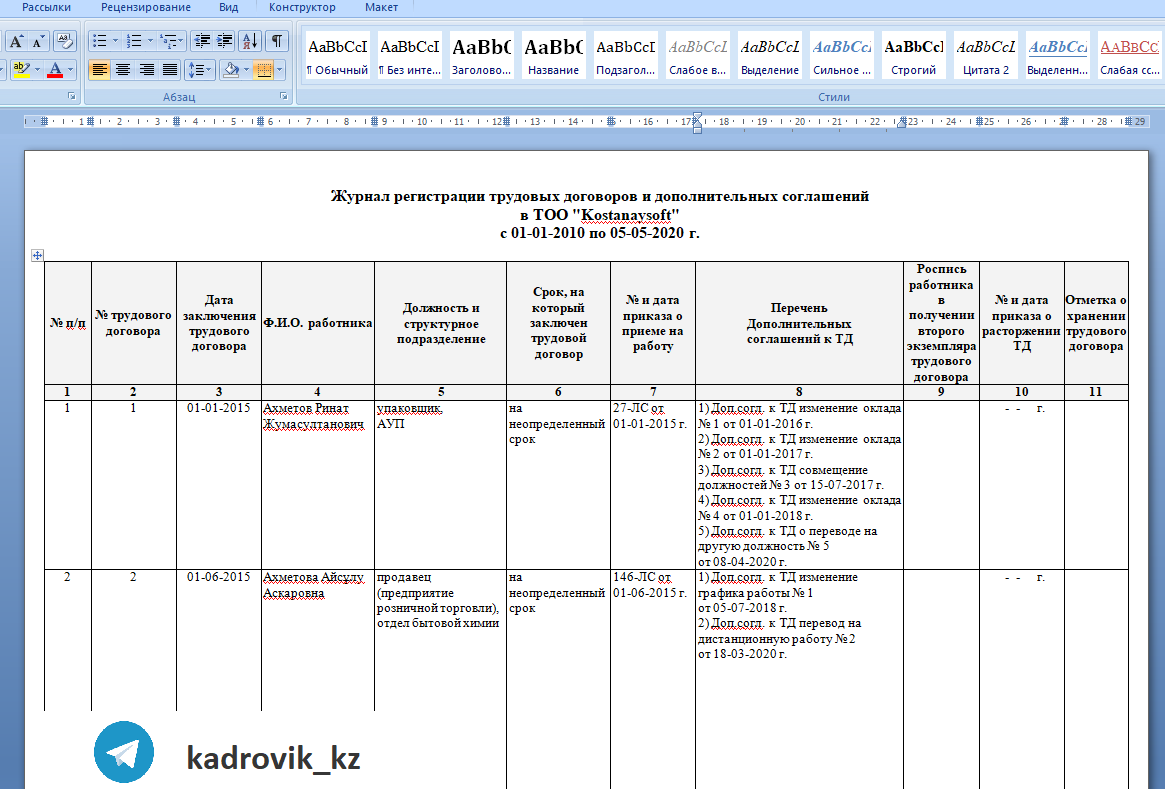
Task: Open the Рассылки tab
Action: coord(47,7)
